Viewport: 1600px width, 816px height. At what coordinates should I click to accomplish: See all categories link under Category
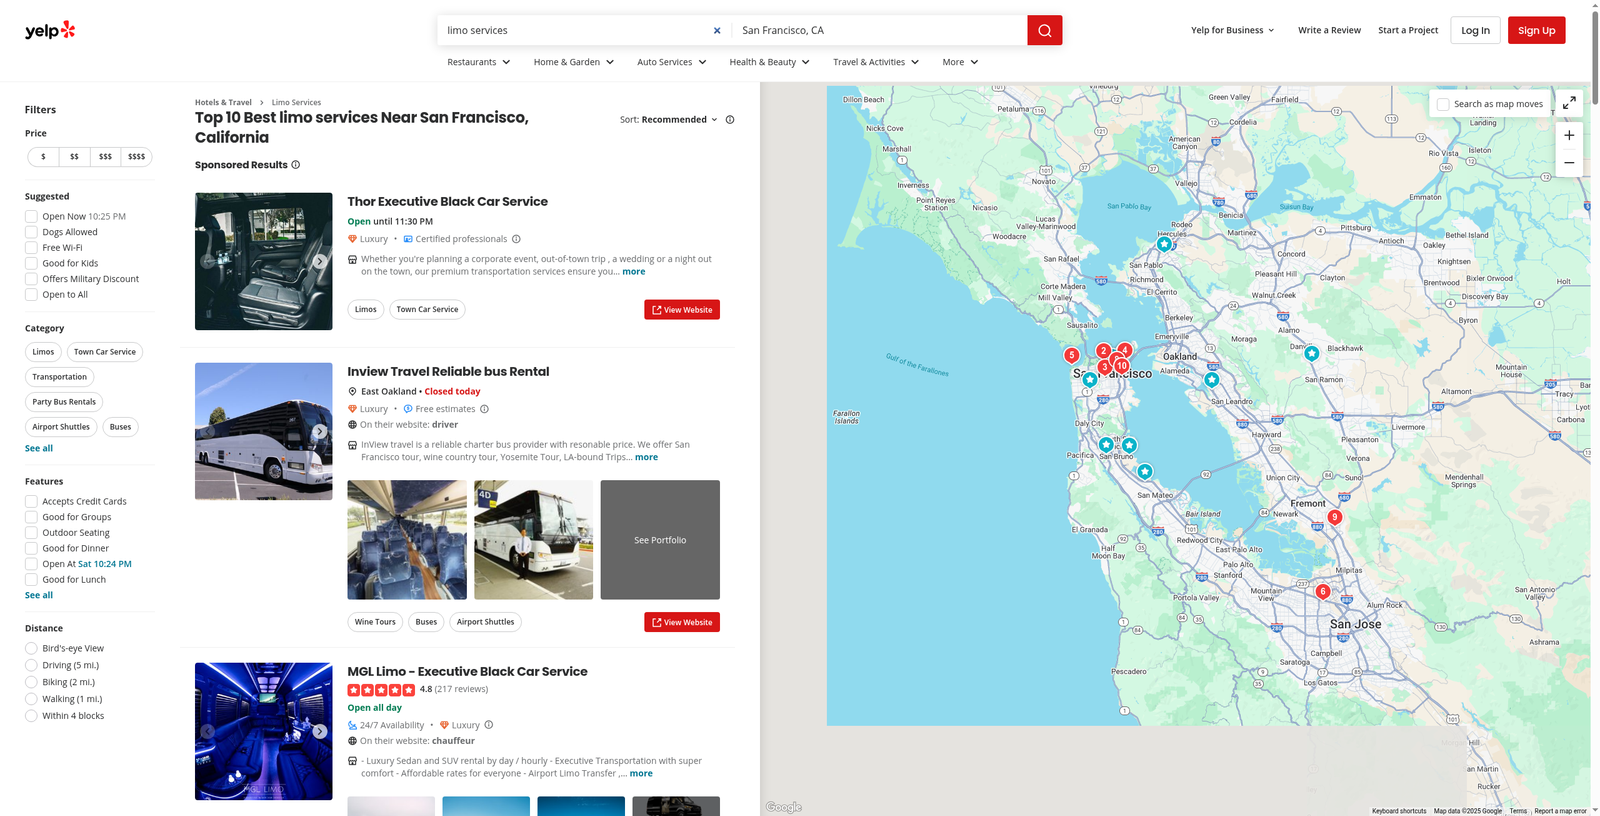[x=39, y=448]
